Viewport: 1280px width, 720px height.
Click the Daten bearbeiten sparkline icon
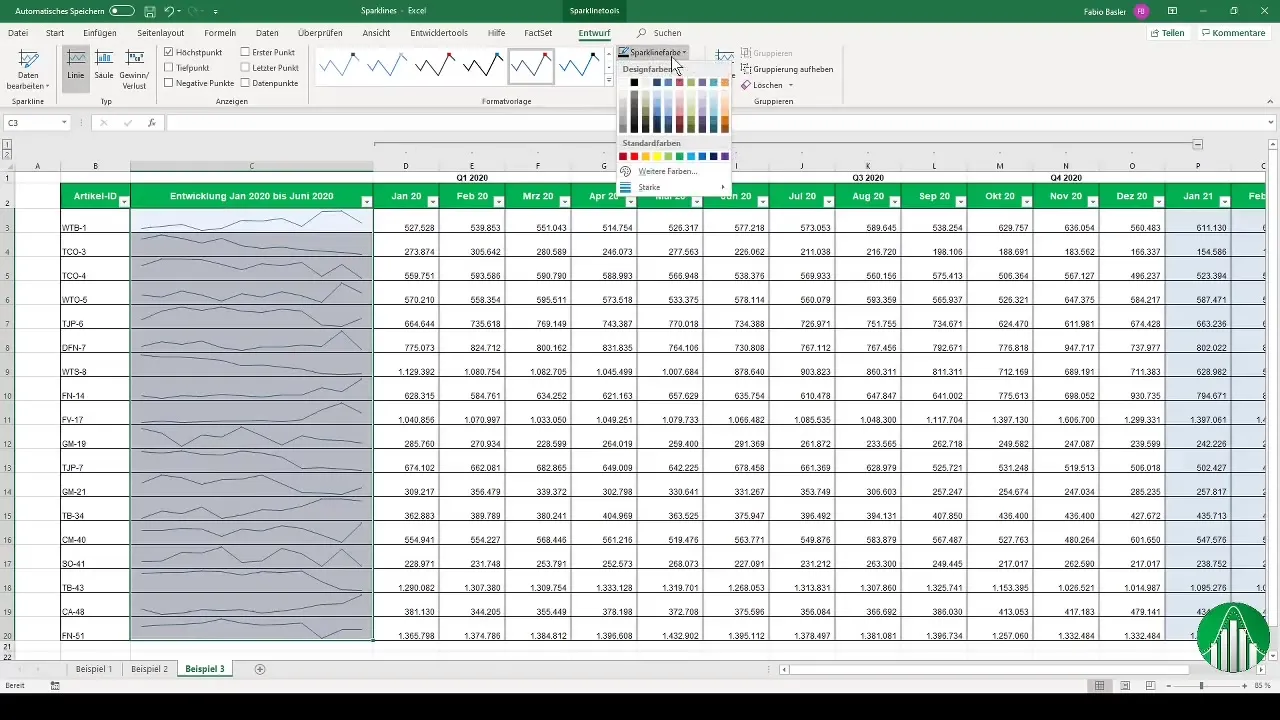tap(28, 61)
